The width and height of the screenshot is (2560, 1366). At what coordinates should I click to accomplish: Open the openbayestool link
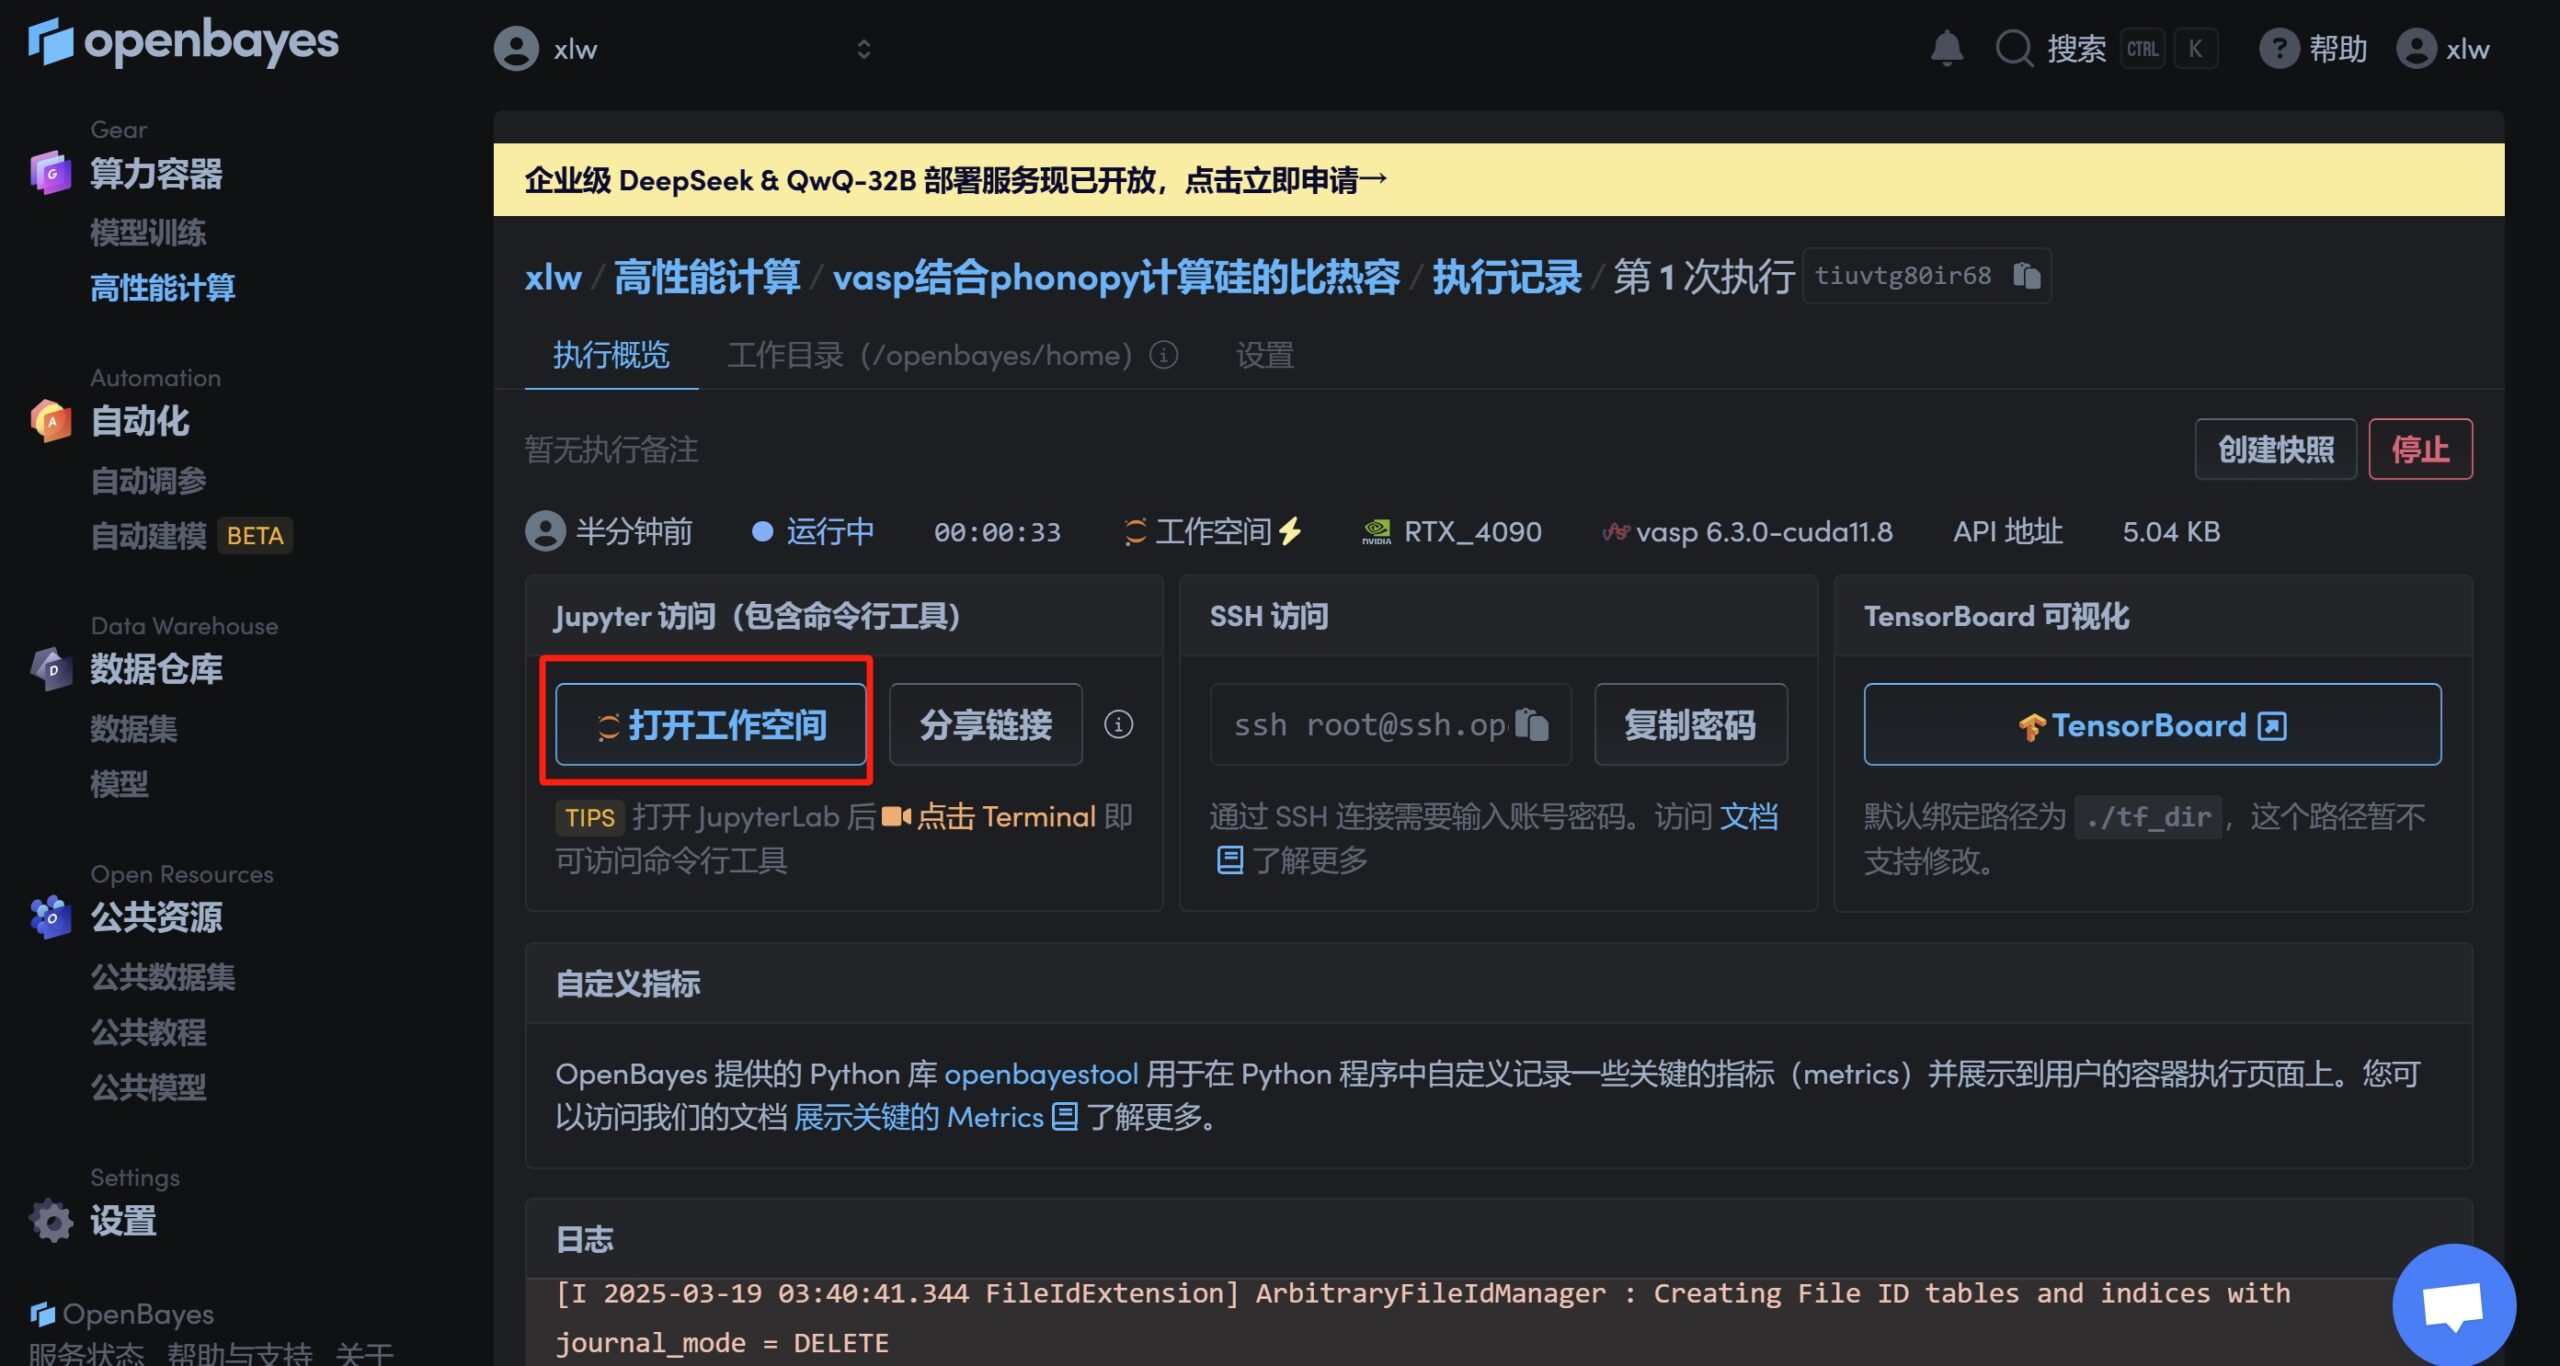1041,1074
